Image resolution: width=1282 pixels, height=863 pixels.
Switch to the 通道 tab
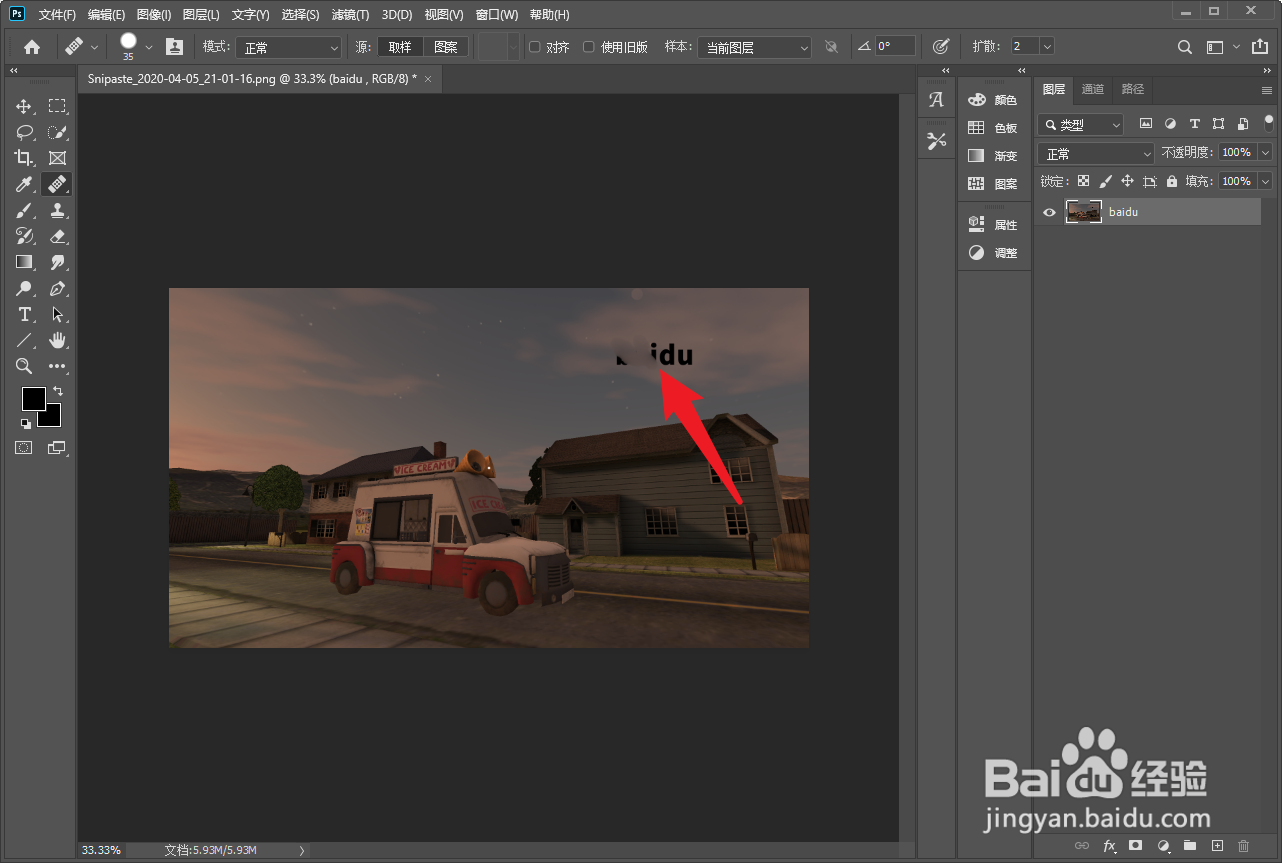click(x=1093, y=89)
